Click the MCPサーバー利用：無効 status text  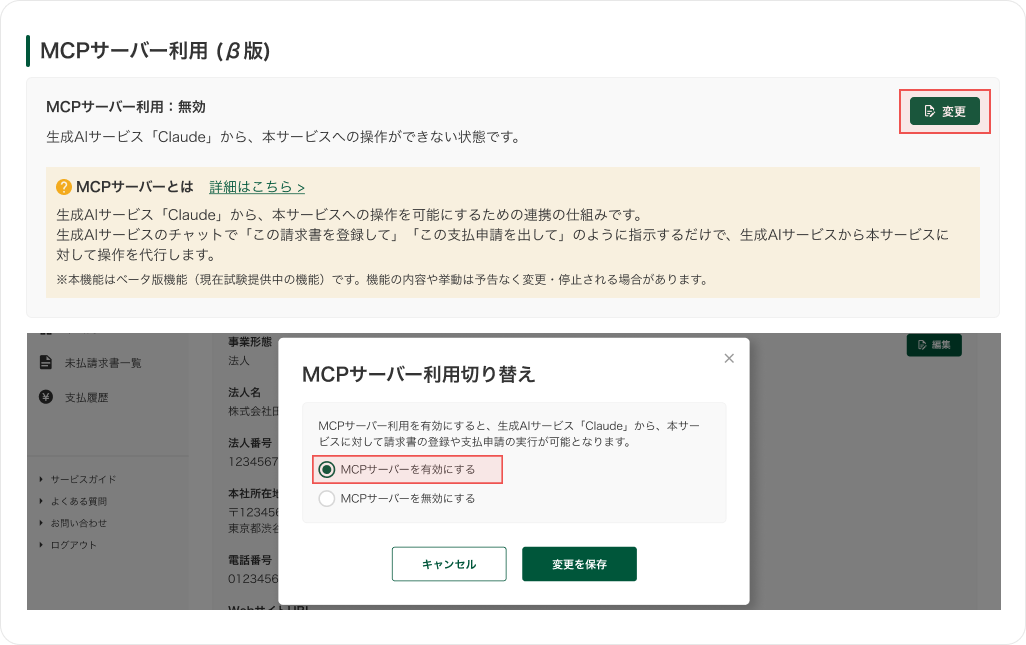(x=126, y=107)
